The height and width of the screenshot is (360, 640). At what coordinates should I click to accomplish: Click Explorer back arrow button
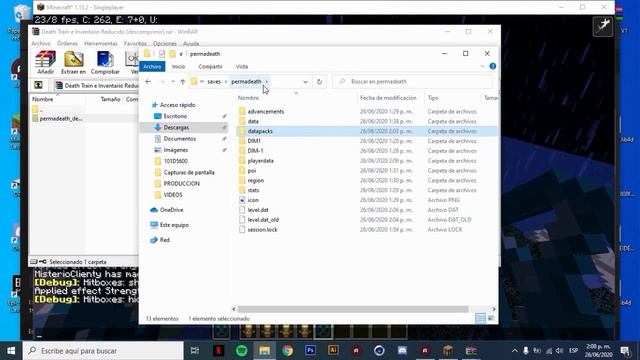[148, 82]
